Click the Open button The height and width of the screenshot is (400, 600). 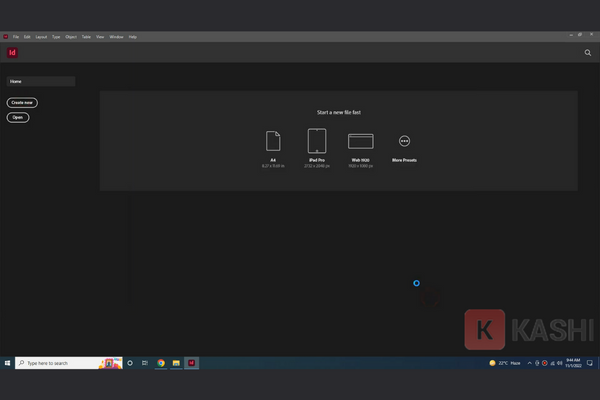pos(18,118)
